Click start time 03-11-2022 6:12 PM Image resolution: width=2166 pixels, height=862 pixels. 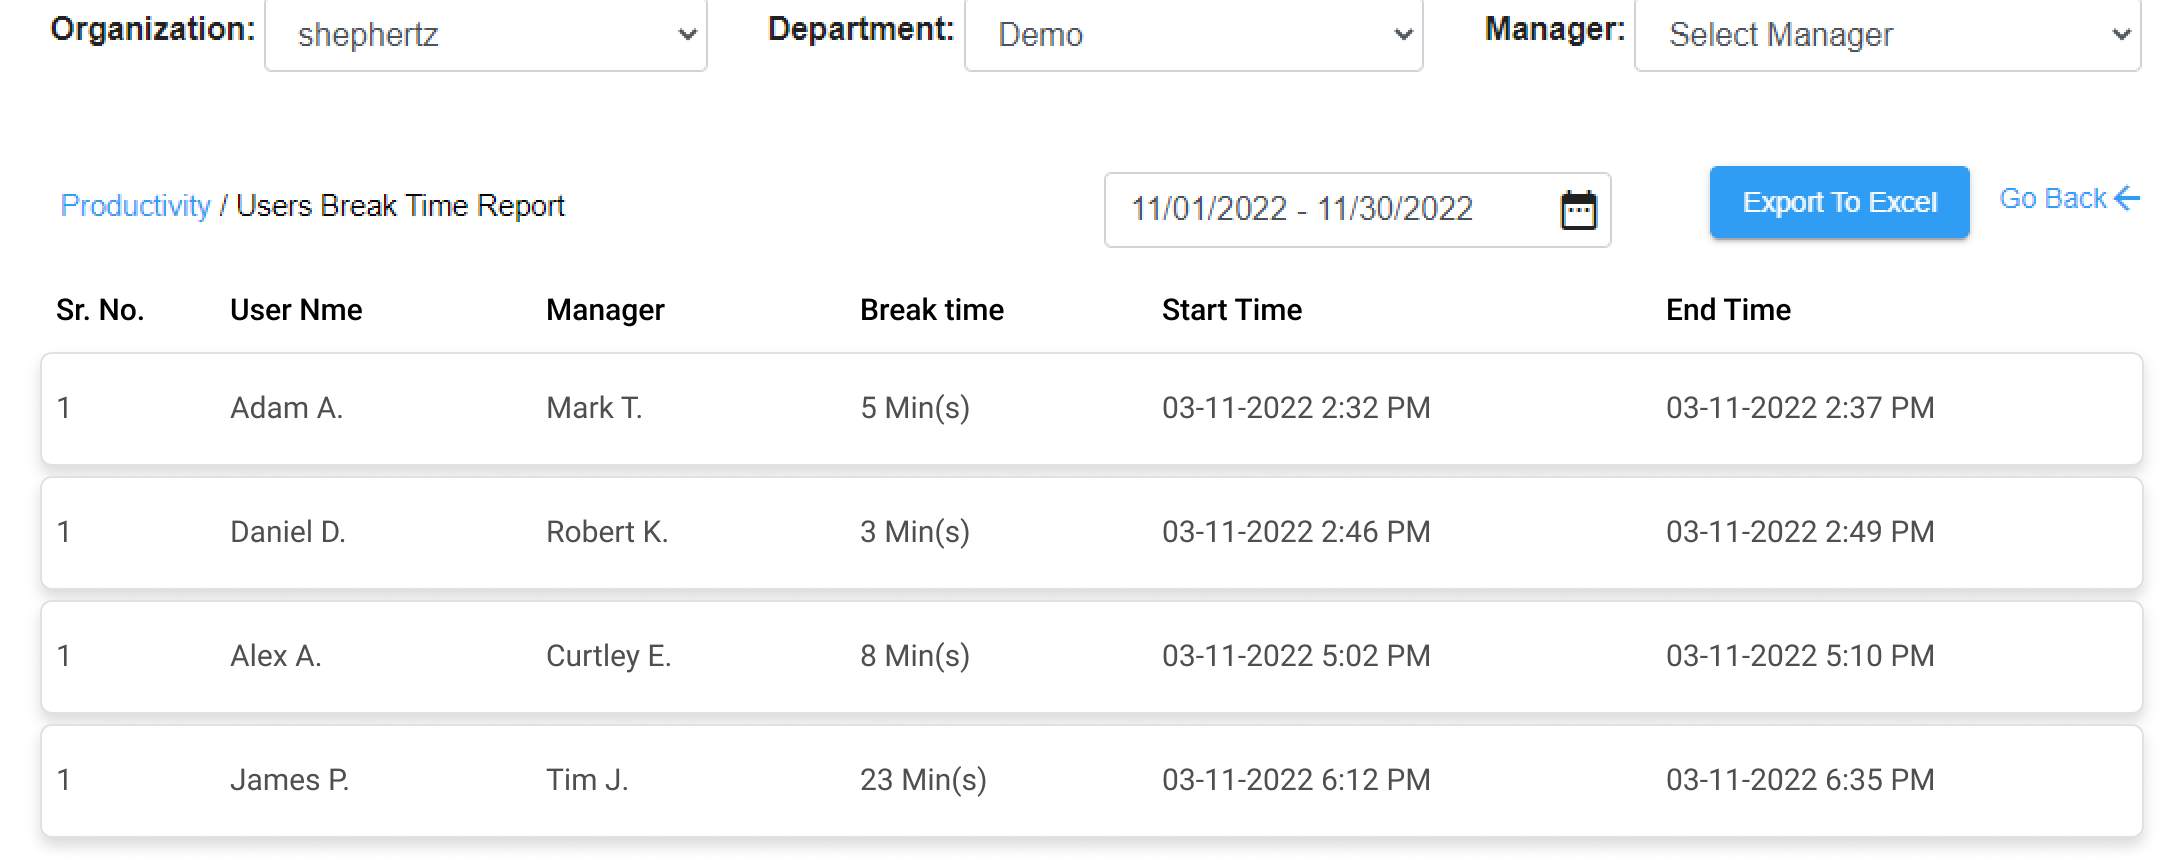(1296, 780)
